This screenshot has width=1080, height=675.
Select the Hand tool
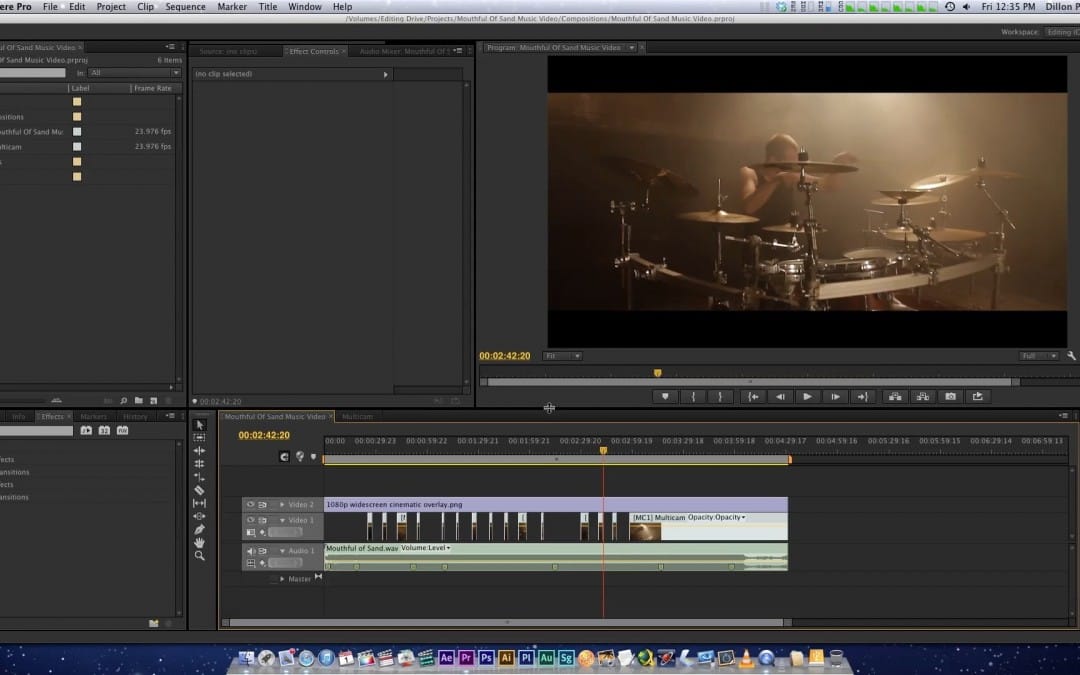pyautogui.click(x=200, y=542)
